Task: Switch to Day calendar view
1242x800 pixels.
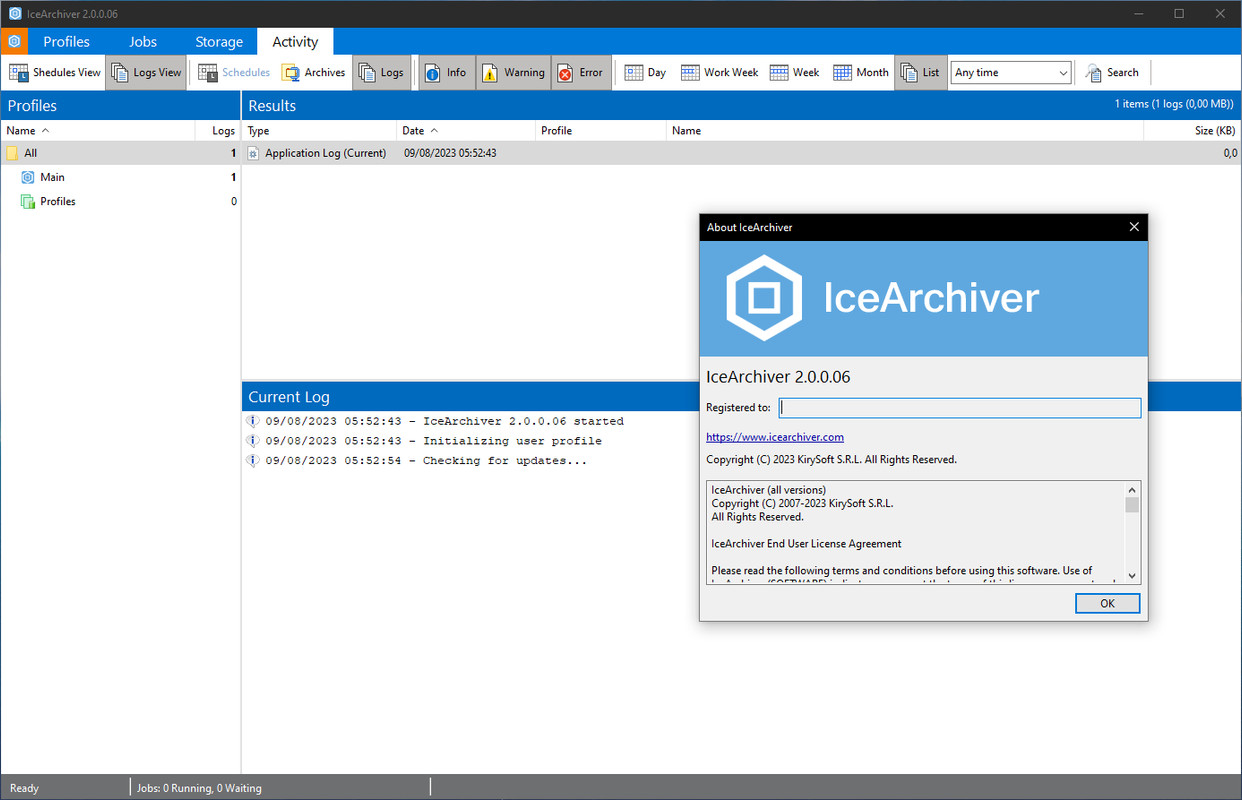Action: click(x=645, y=72)
